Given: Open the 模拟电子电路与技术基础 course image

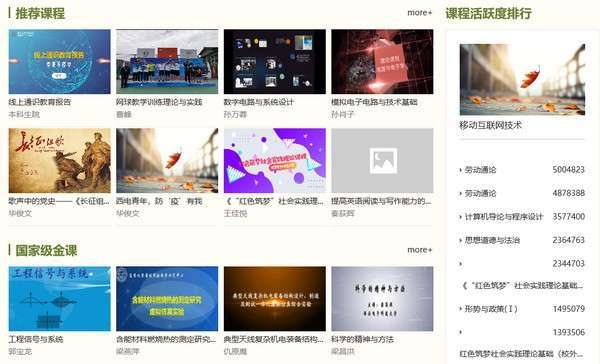Looking at the screenshot, I should pyautogui.click(x=382, y=62).
